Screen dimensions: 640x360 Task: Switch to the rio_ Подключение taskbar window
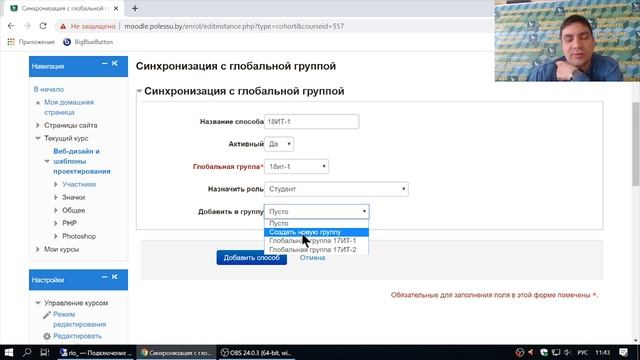tap(96, 353)
